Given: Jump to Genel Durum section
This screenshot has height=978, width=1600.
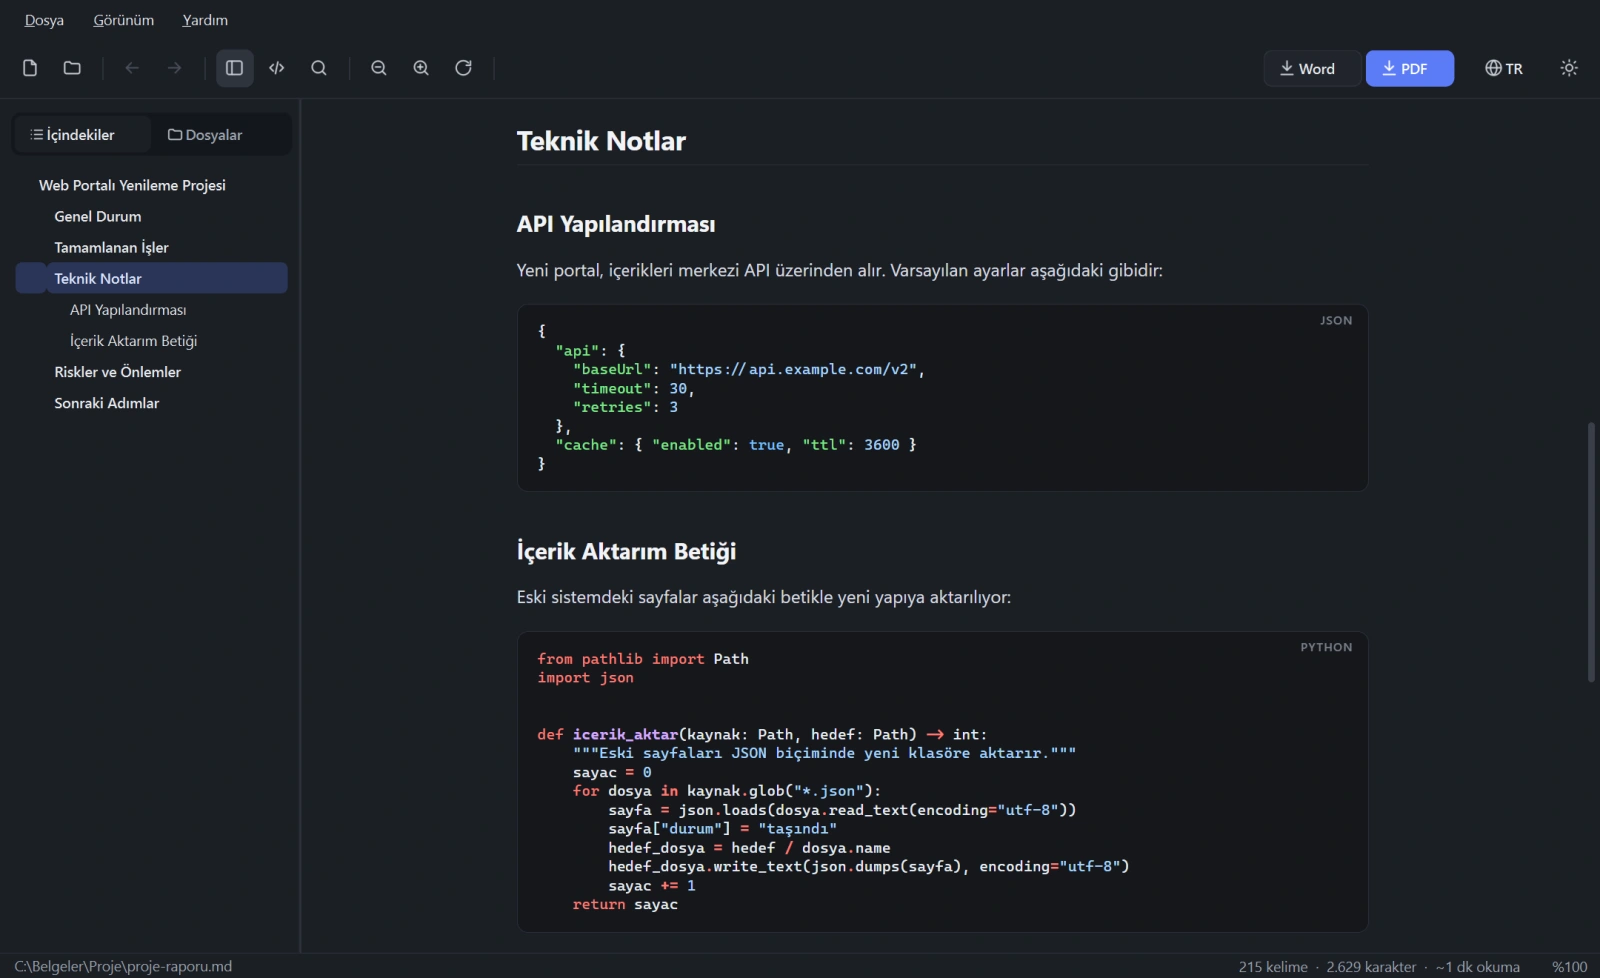Looking at the screenshot, I should [x=98, y=216].
